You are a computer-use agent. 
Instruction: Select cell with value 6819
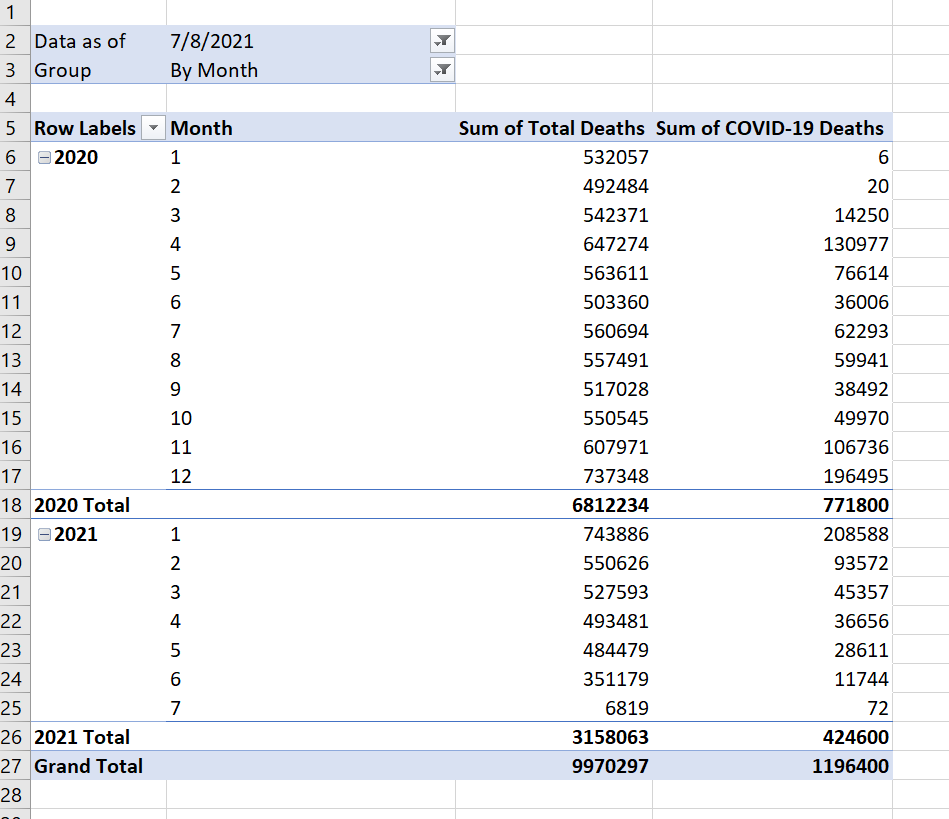554,708
